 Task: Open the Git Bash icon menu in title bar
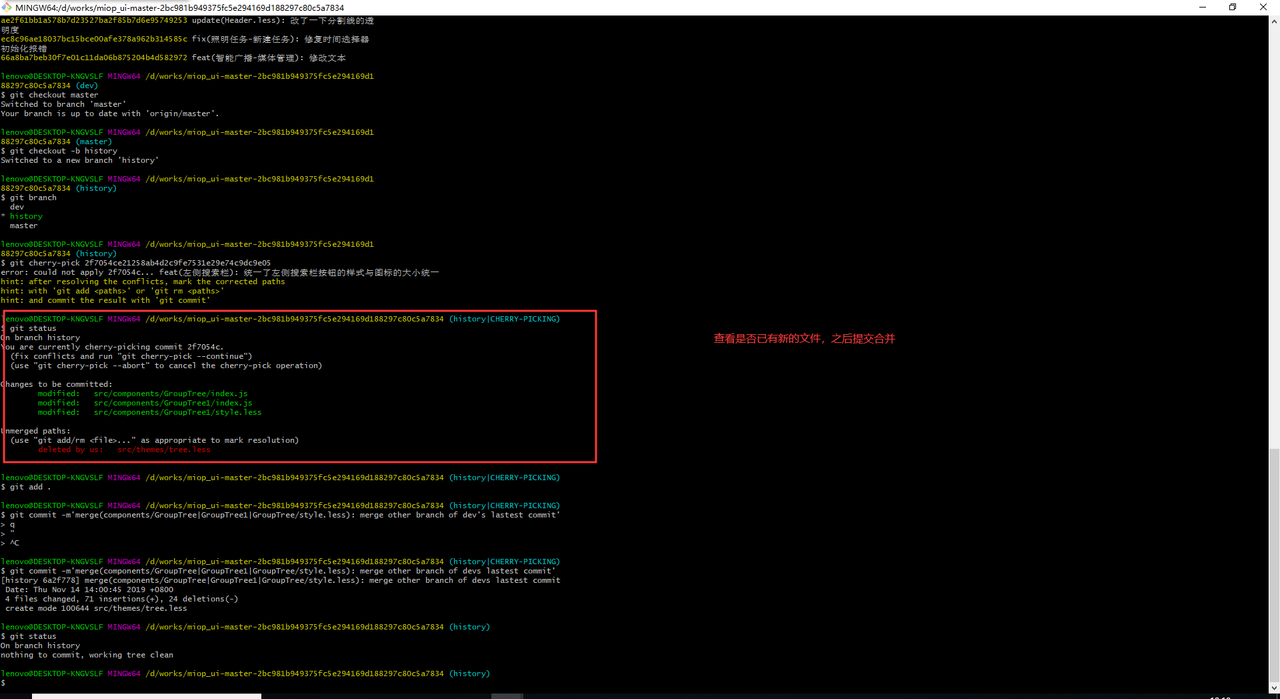[7, 7]
